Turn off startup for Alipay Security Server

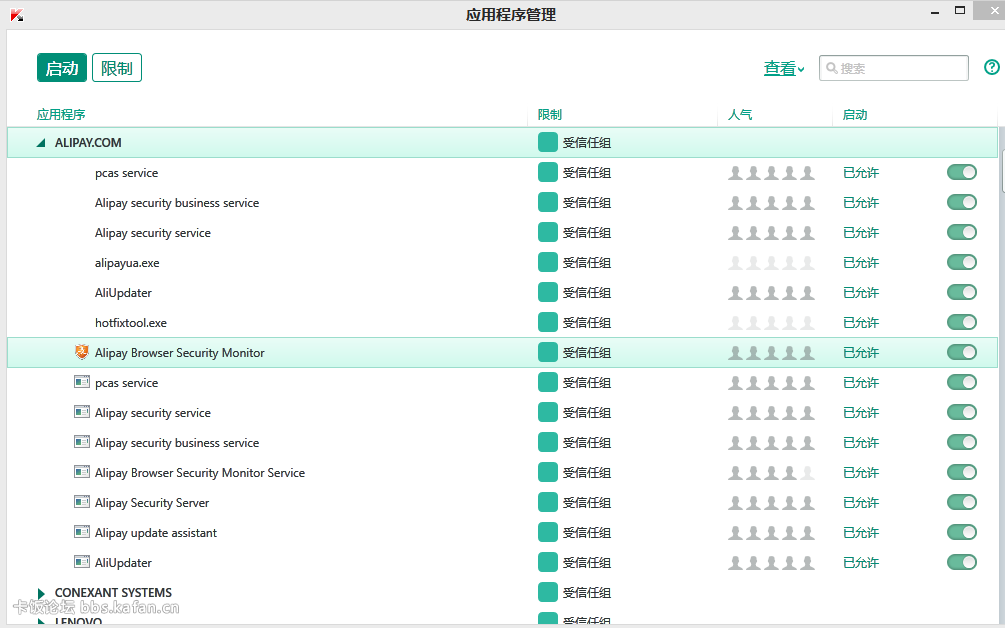tap(961, 502)
